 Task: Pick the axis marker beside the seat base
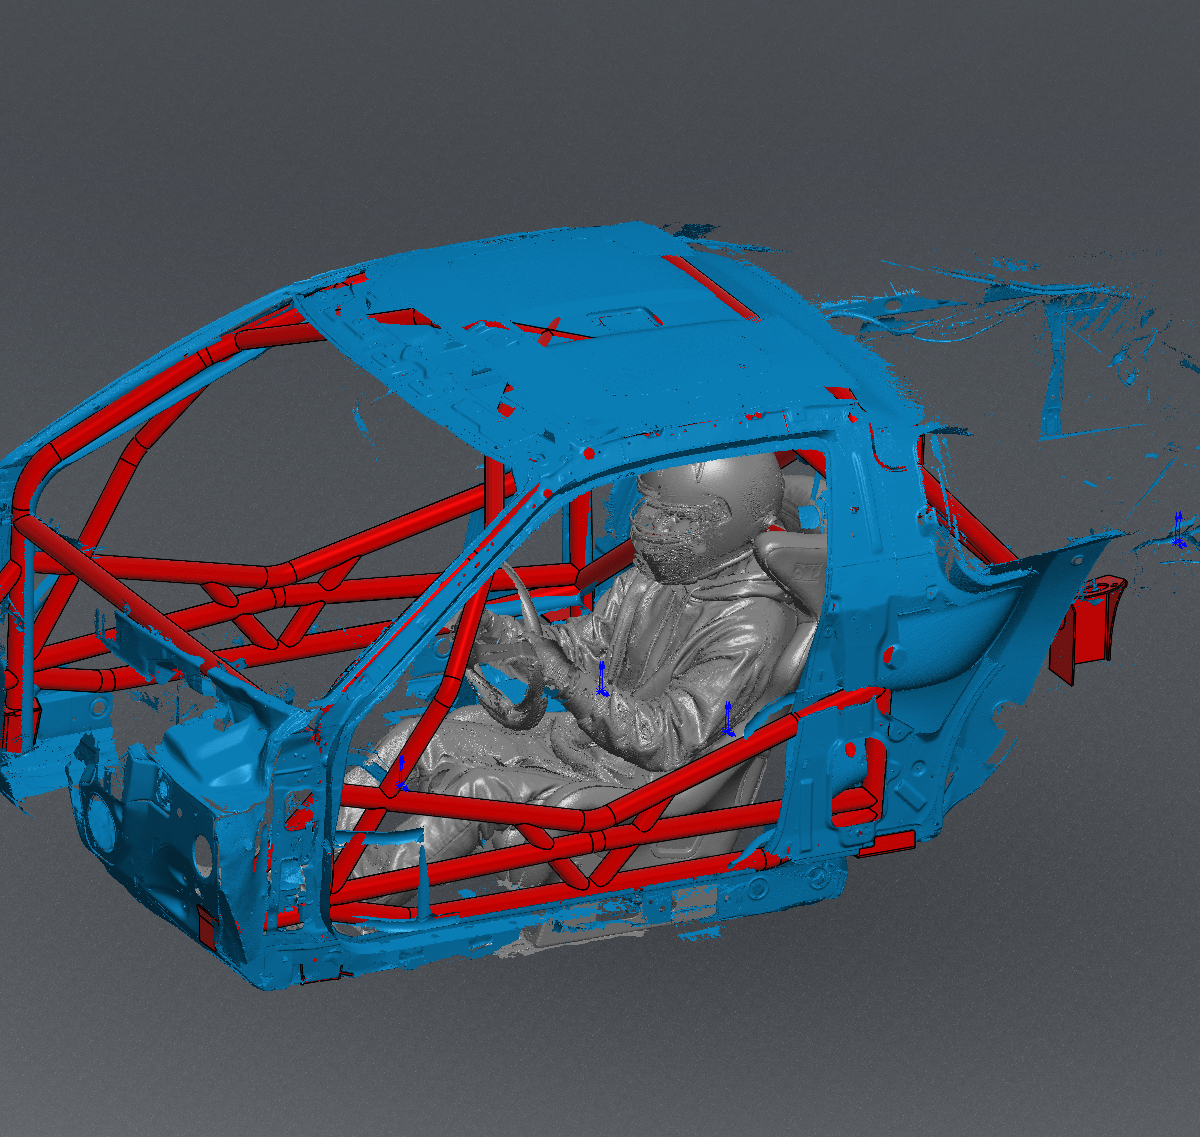729,720
